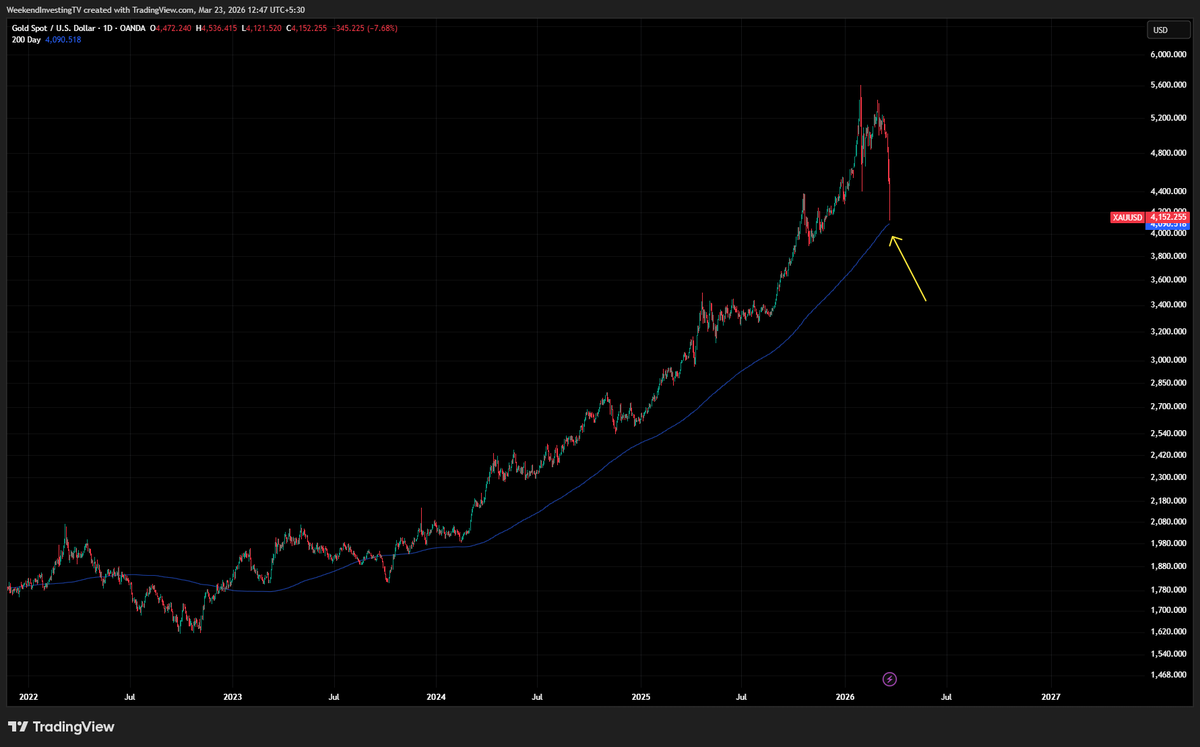Click the 3,200.000 price axis label
This screenshot has height=747, width=1200.
[x=1167, y=331]
